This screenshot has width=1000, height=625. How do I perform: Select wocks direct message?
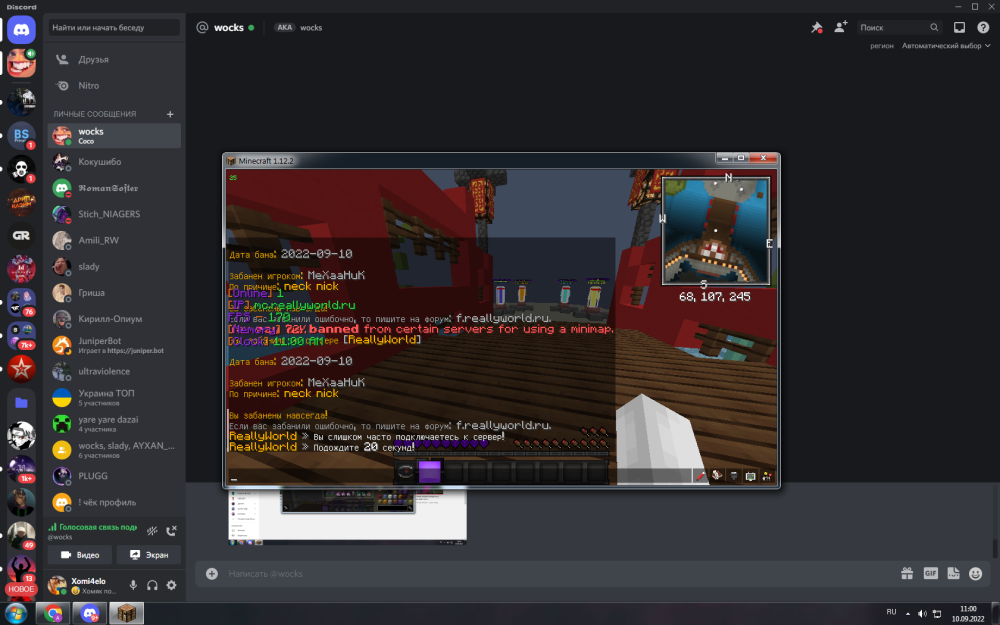[x=114, y=135]
